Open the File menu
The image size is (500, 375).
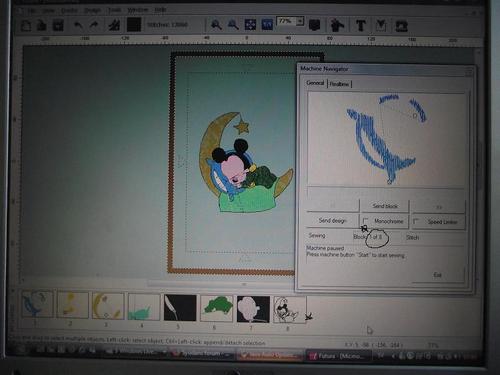coord(32,11)
